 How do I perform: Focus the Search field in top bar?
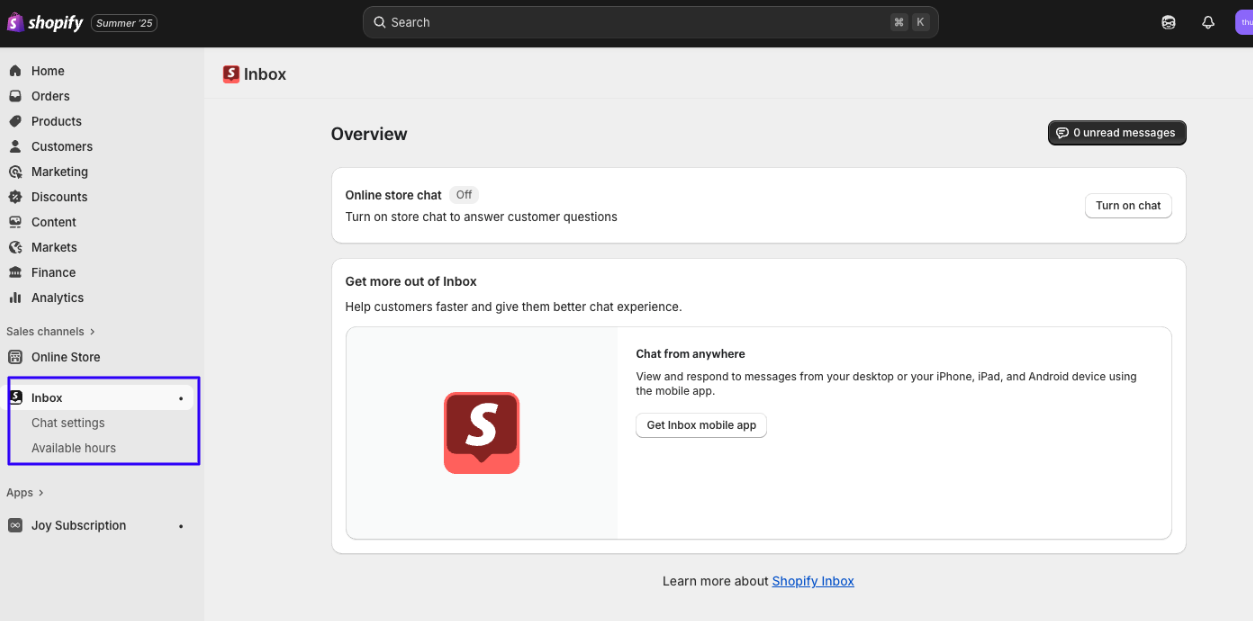tap(650, 22)
